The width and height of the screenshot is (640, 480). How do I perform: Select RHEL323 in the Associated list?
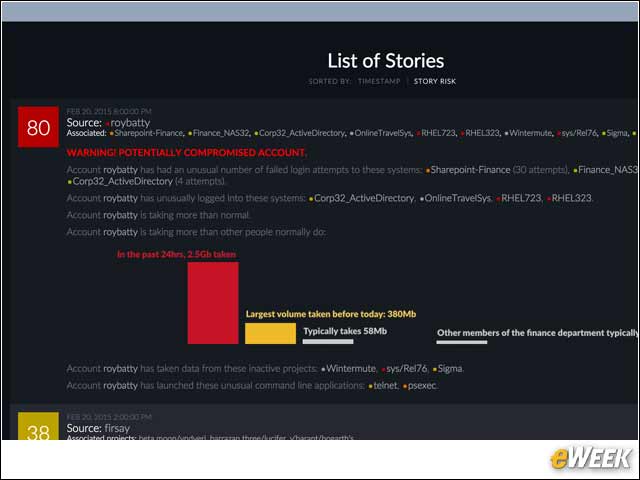click(x=482, y=133)
